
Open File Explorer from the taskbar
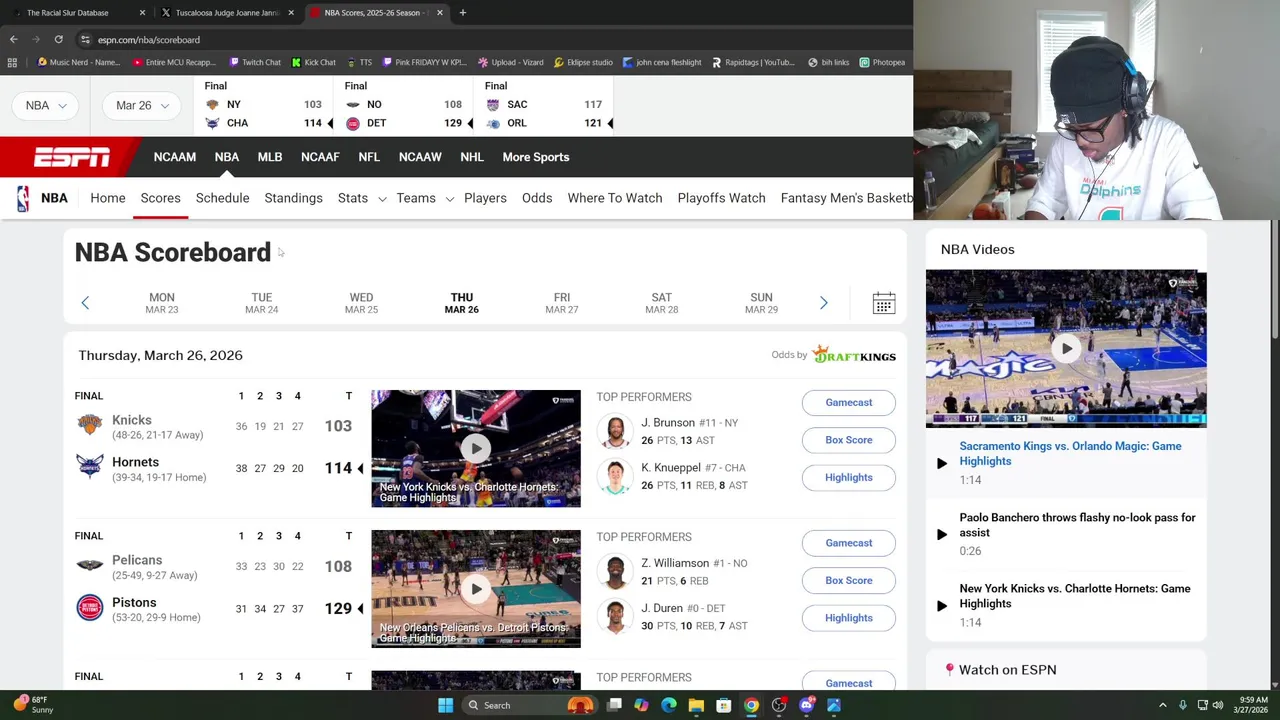click(696, 705)
